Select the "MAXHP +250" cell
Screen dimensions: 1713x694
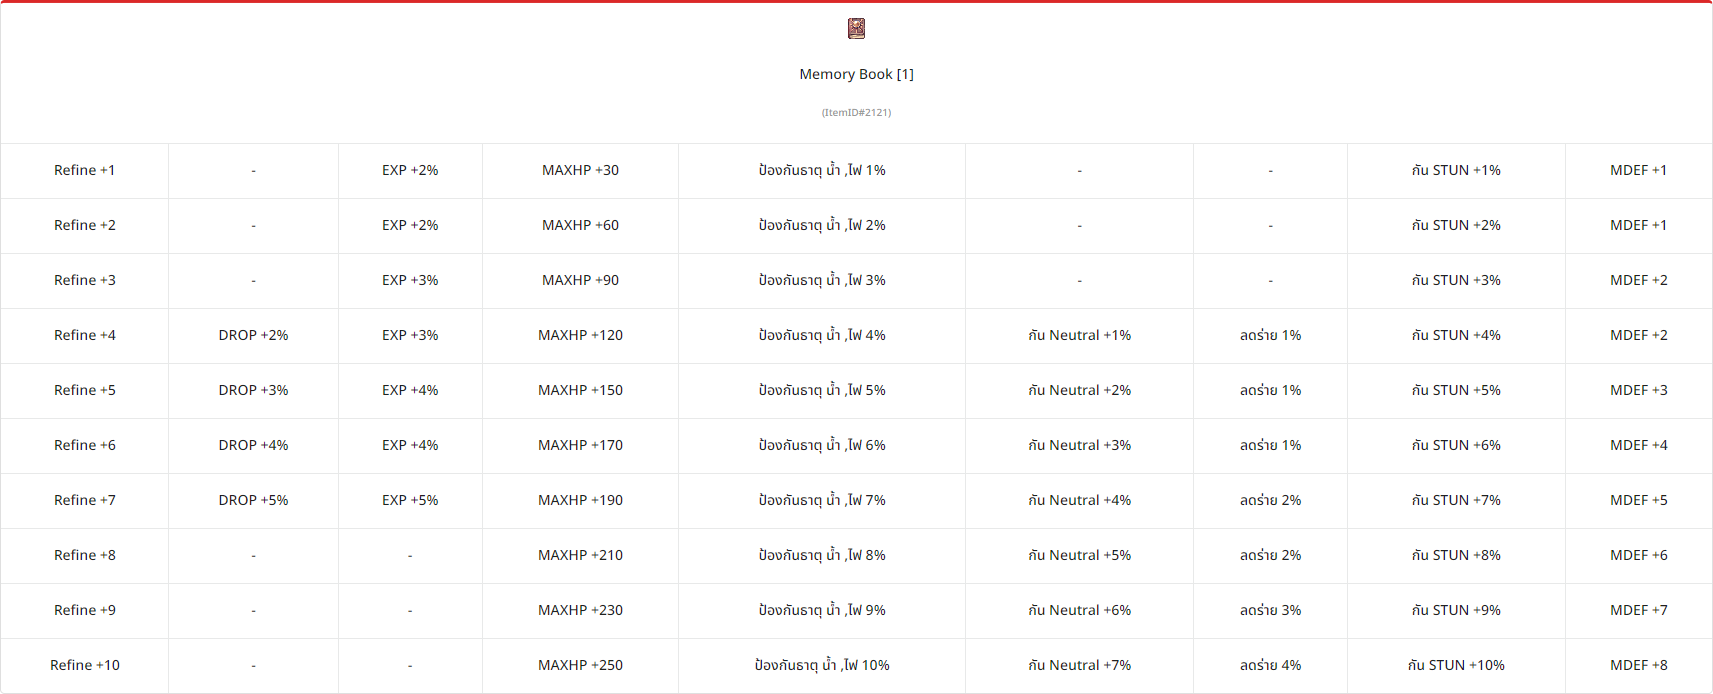click(580, 665)
